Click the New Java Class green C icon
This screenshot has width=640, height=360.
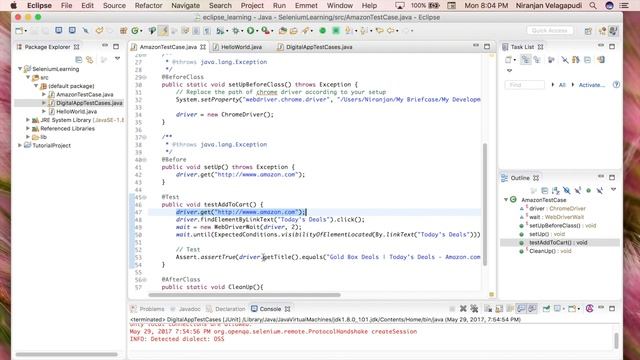pyautogui.click(x=135, y=31)
